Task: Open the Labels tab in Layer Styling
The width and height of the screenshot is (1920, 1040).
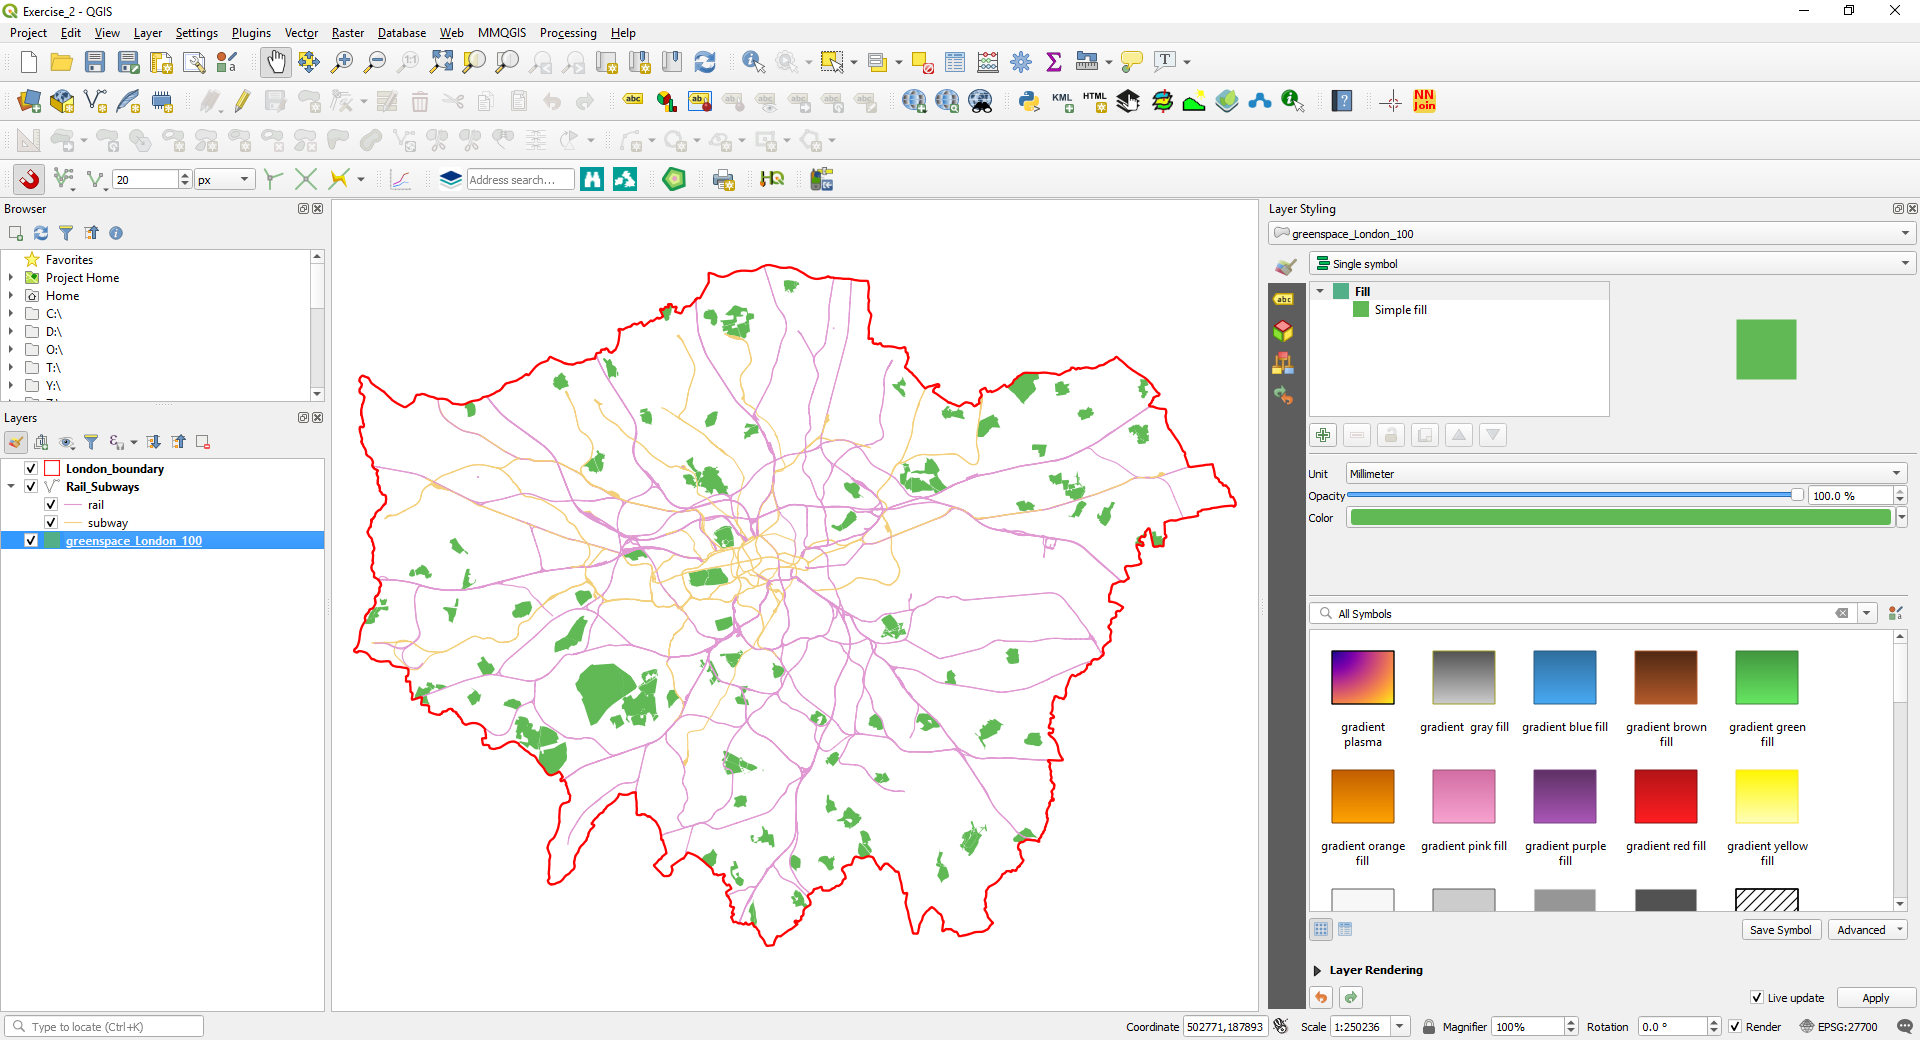Action: 1284,299
